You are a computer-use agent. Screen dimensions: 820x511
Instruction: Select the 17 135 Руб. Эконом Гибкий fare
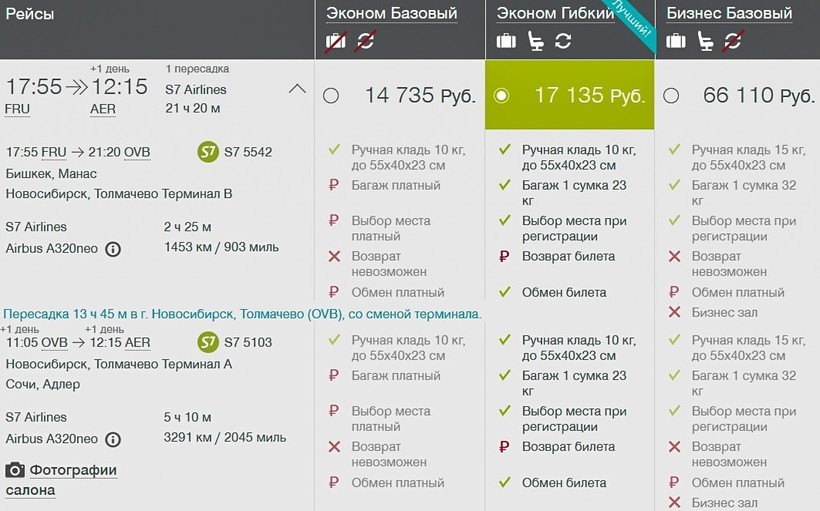coord(502,96)
